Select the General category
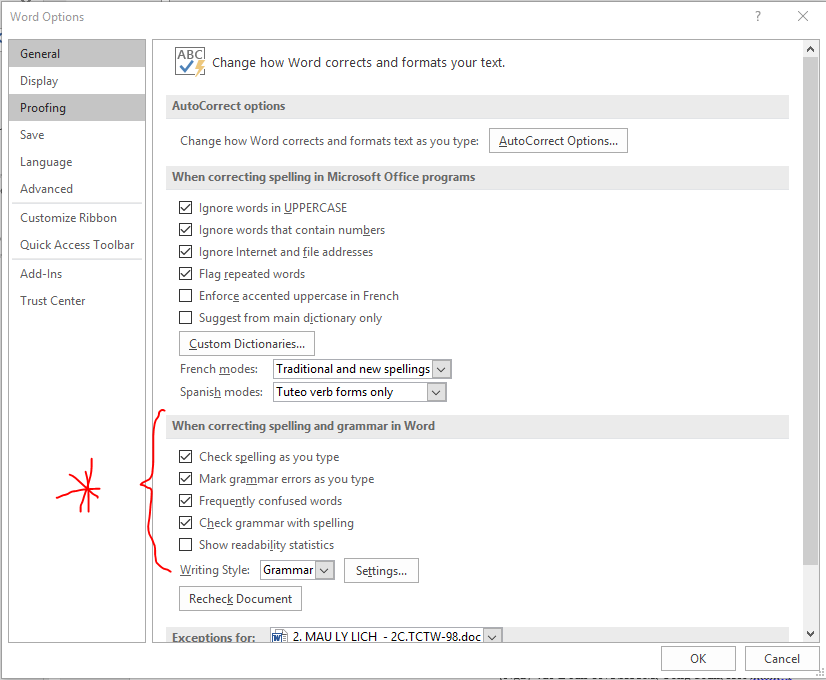The image size is (826, 680). (x=77, y=54)
